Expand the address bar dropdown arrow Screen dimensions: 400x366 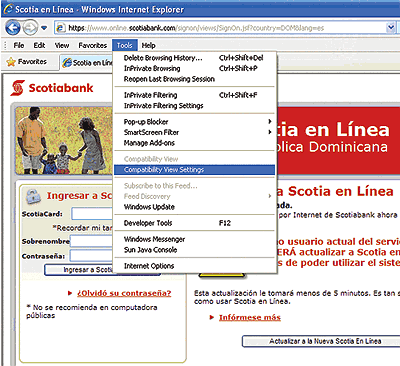(391, 28)
